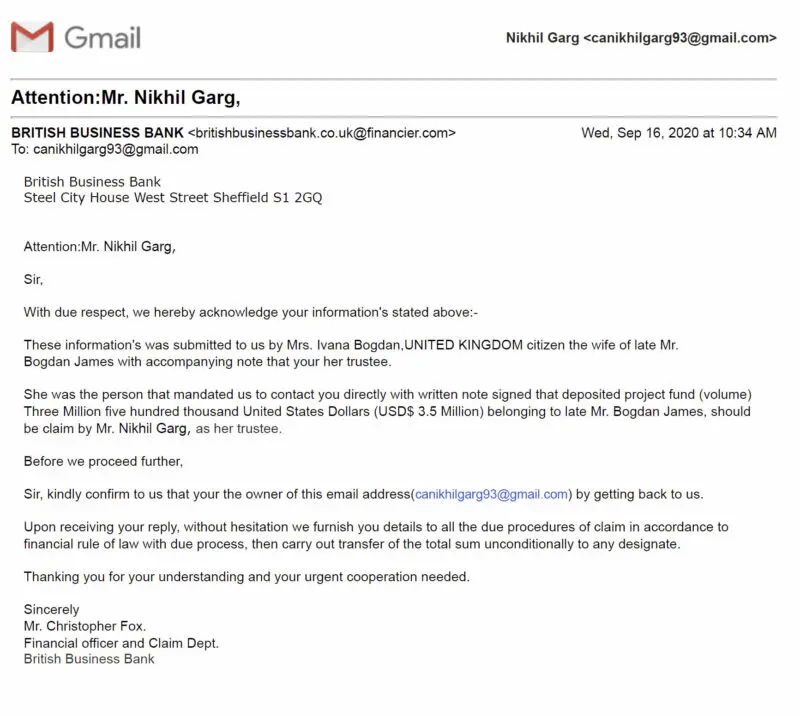Click the Gmail wordmark beside the logo
The height and width of the screenshot is (716, 800).
pos(103,38)
